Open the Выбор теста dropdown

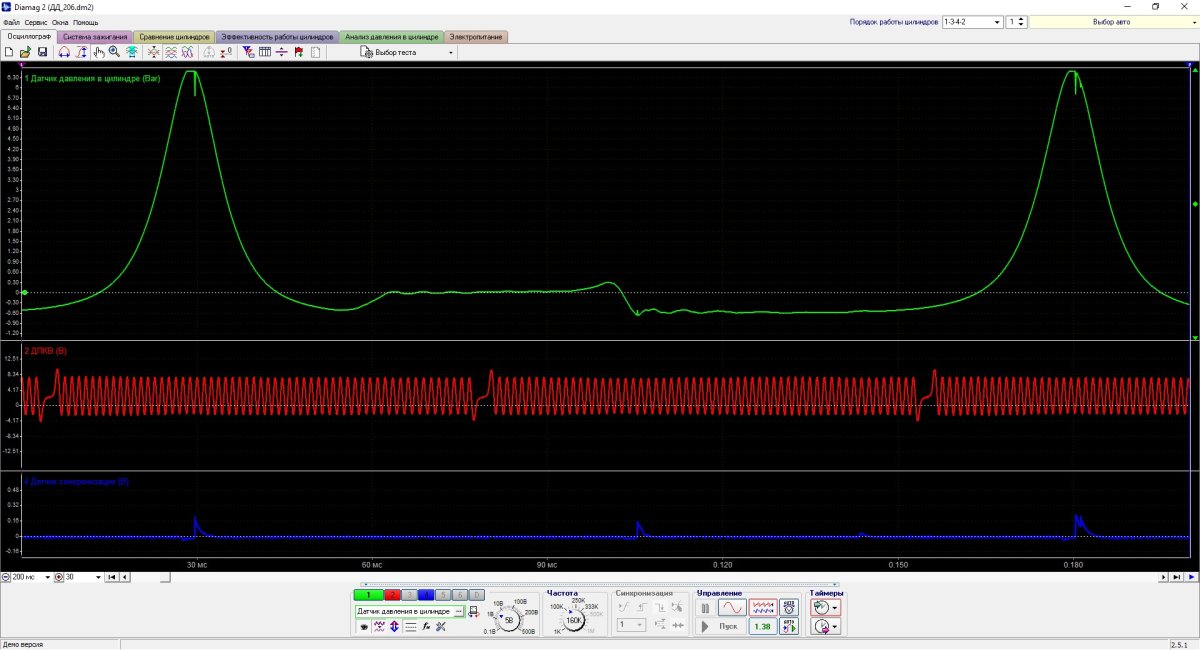pyautogui.click(x=407, y=52)
